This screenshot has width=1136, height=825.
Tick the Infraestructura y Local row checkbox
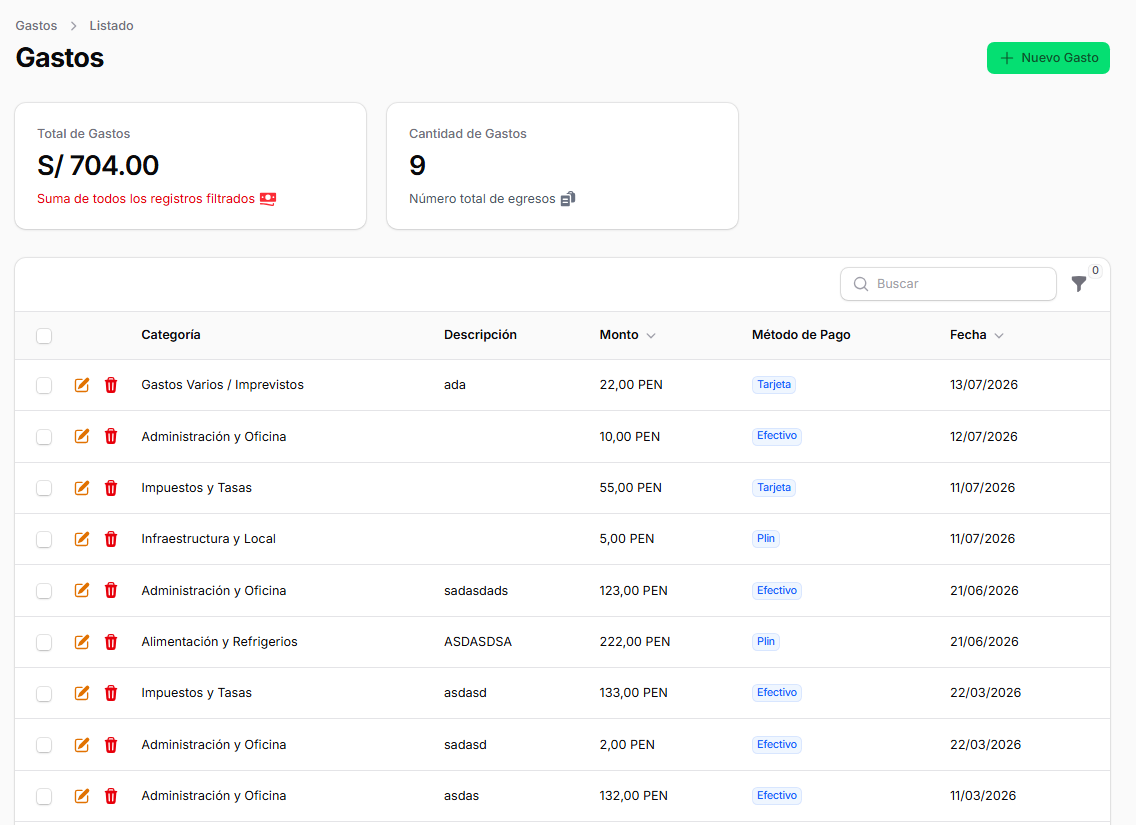[44, 540]
